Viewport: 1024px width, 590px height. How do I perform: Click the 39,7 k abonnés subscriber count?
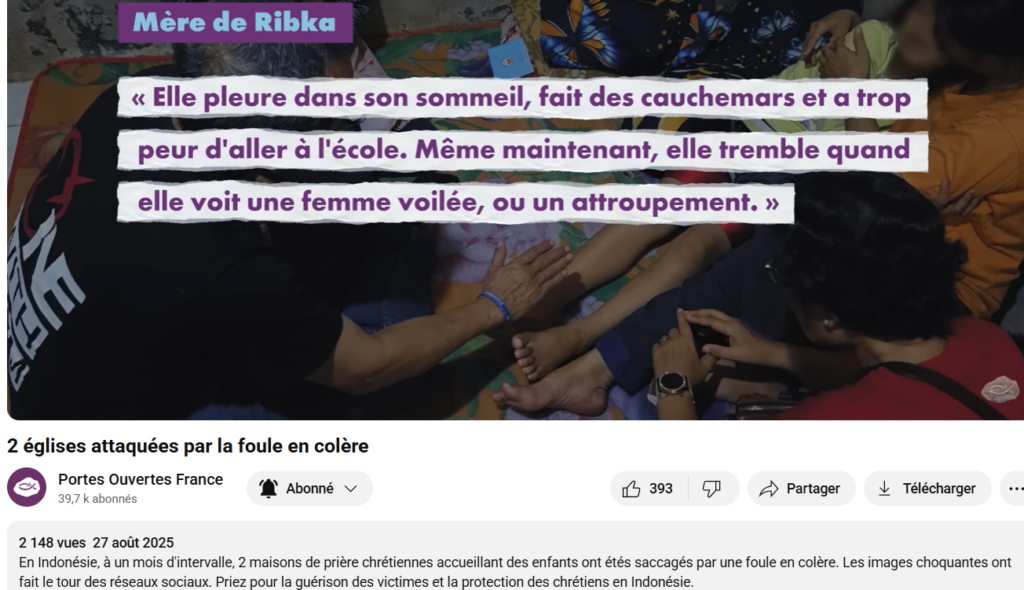click(97, 499)
